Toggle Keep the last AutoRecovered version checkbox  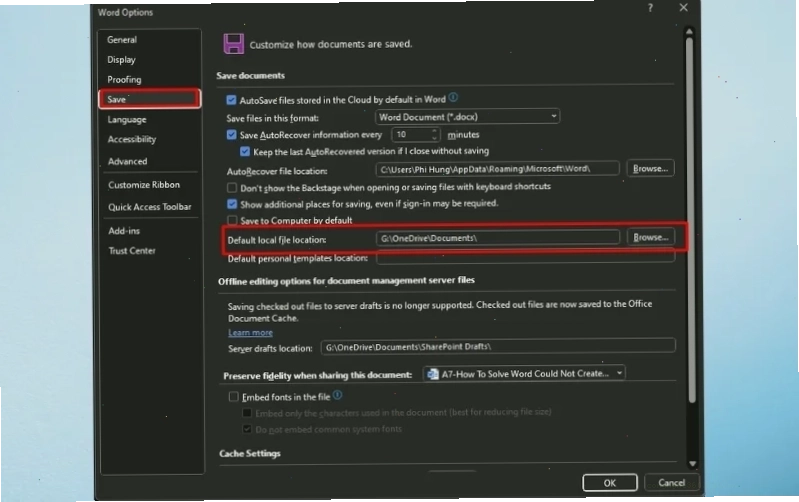[245, 151]
